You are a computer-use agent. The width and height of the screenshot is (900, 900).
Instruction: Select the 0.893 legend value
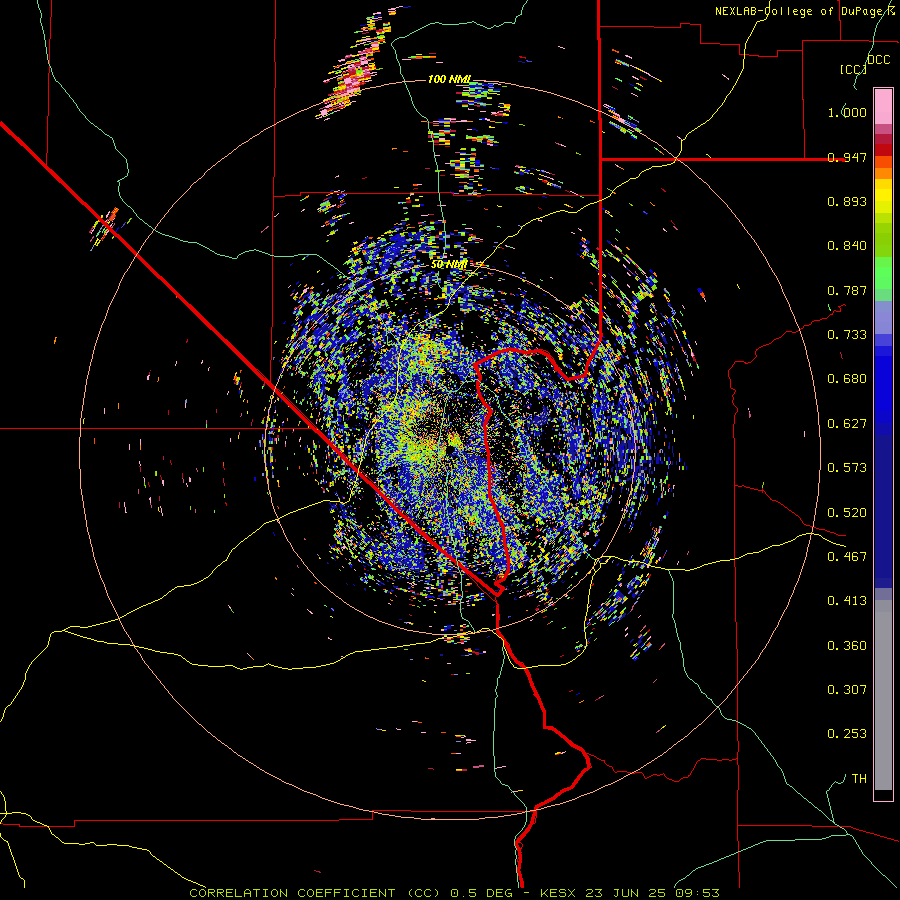[847, 201]
